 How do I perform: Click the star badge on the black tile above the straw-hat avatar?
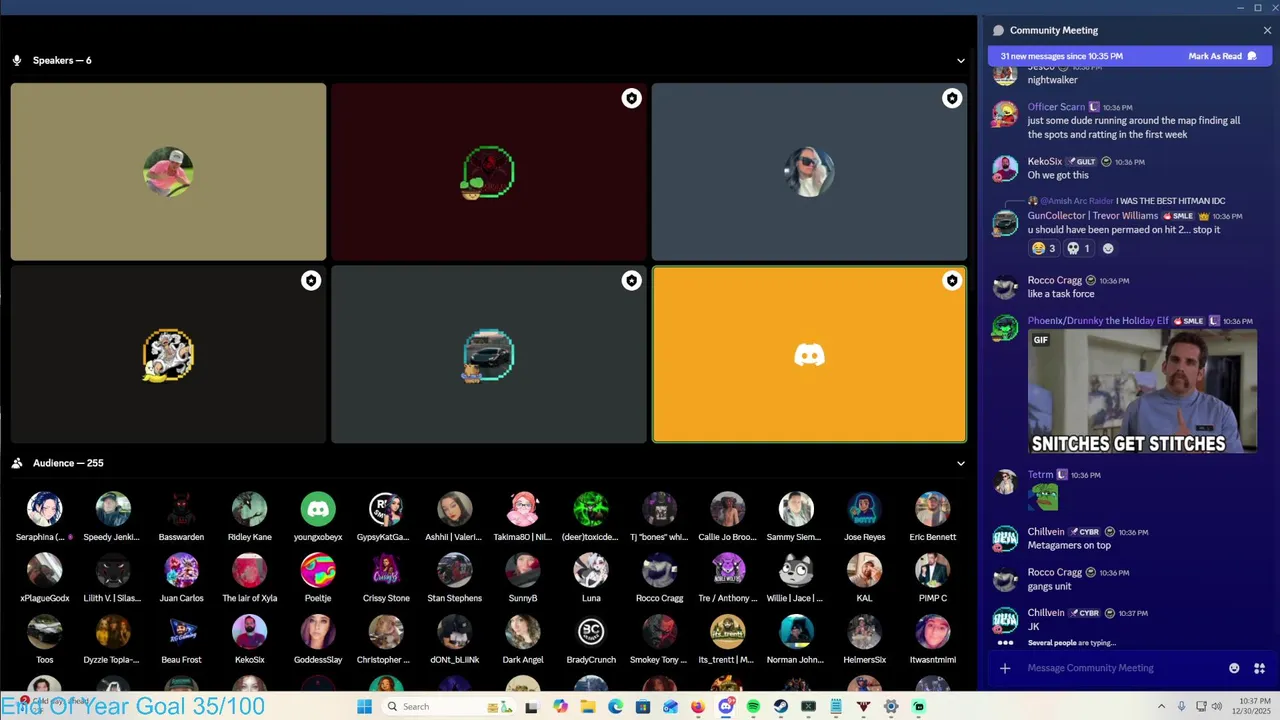(311, 281)
